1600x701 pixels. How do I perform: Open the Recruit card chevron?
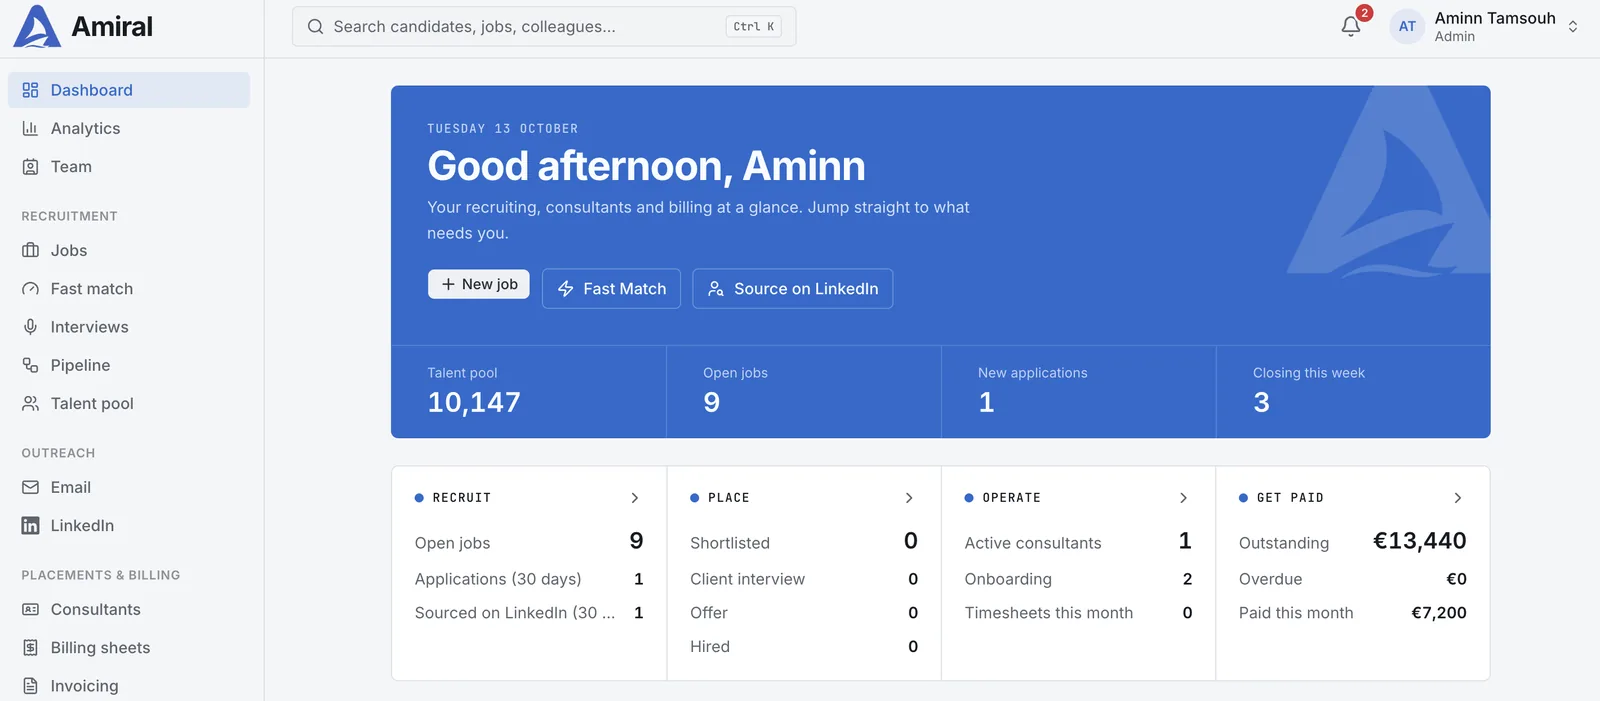pos(635,498)
